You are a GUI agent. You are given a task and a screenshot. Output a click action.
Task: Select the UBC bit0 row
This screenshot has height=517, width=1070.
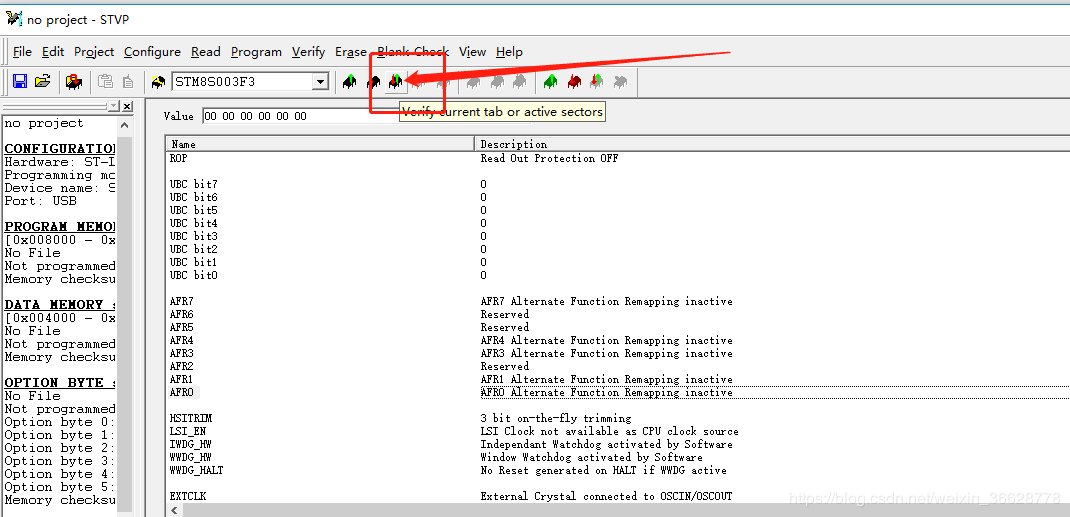pyautogui.click(x=194, y=275)
